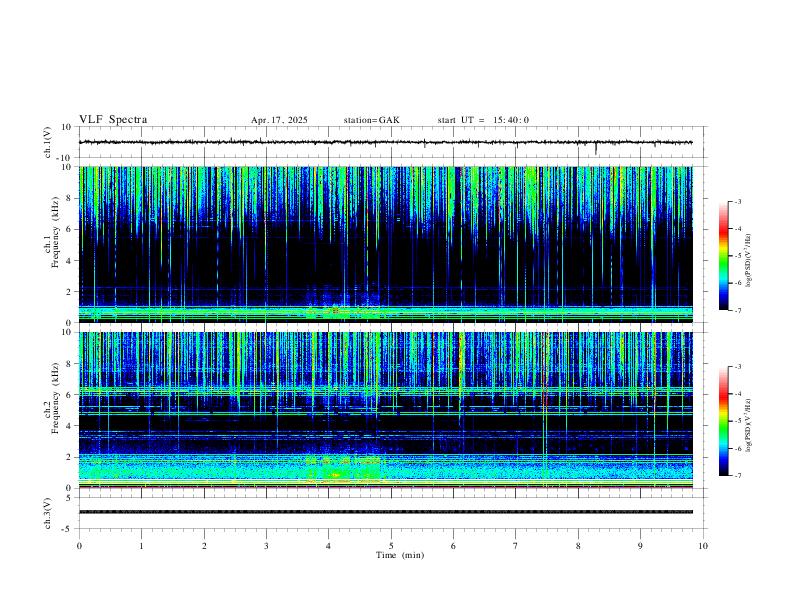The image size is (792, 612).
Task: Click the time axis tick label "5"
Action: coord(391,546)
